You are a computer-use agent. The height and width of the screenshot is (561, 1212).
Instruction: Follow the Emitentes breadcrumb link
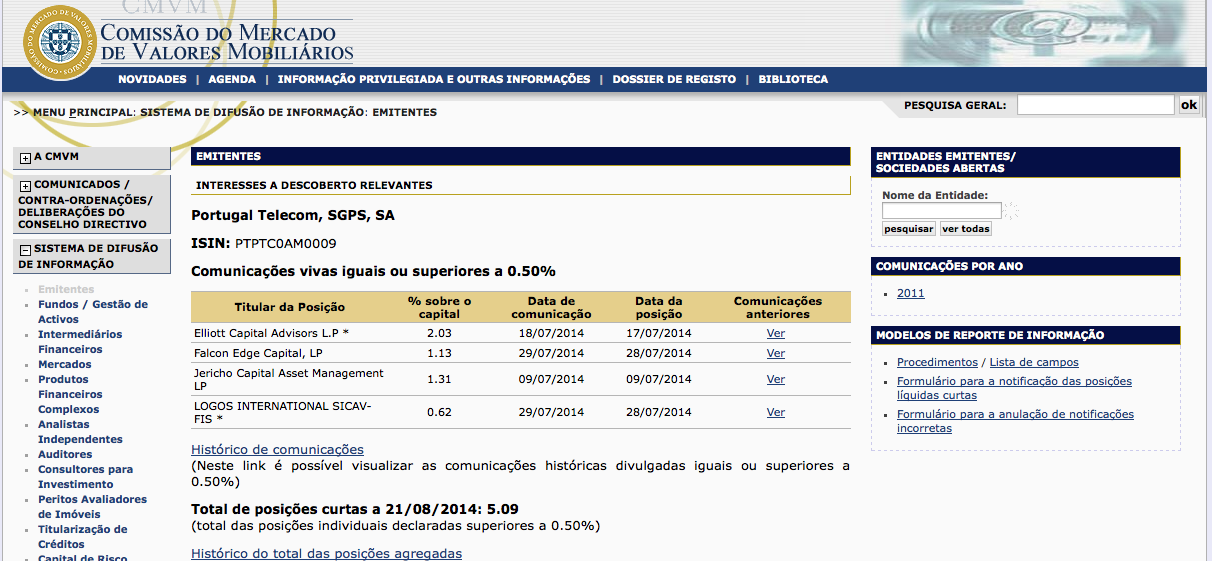tap(404, 112)
